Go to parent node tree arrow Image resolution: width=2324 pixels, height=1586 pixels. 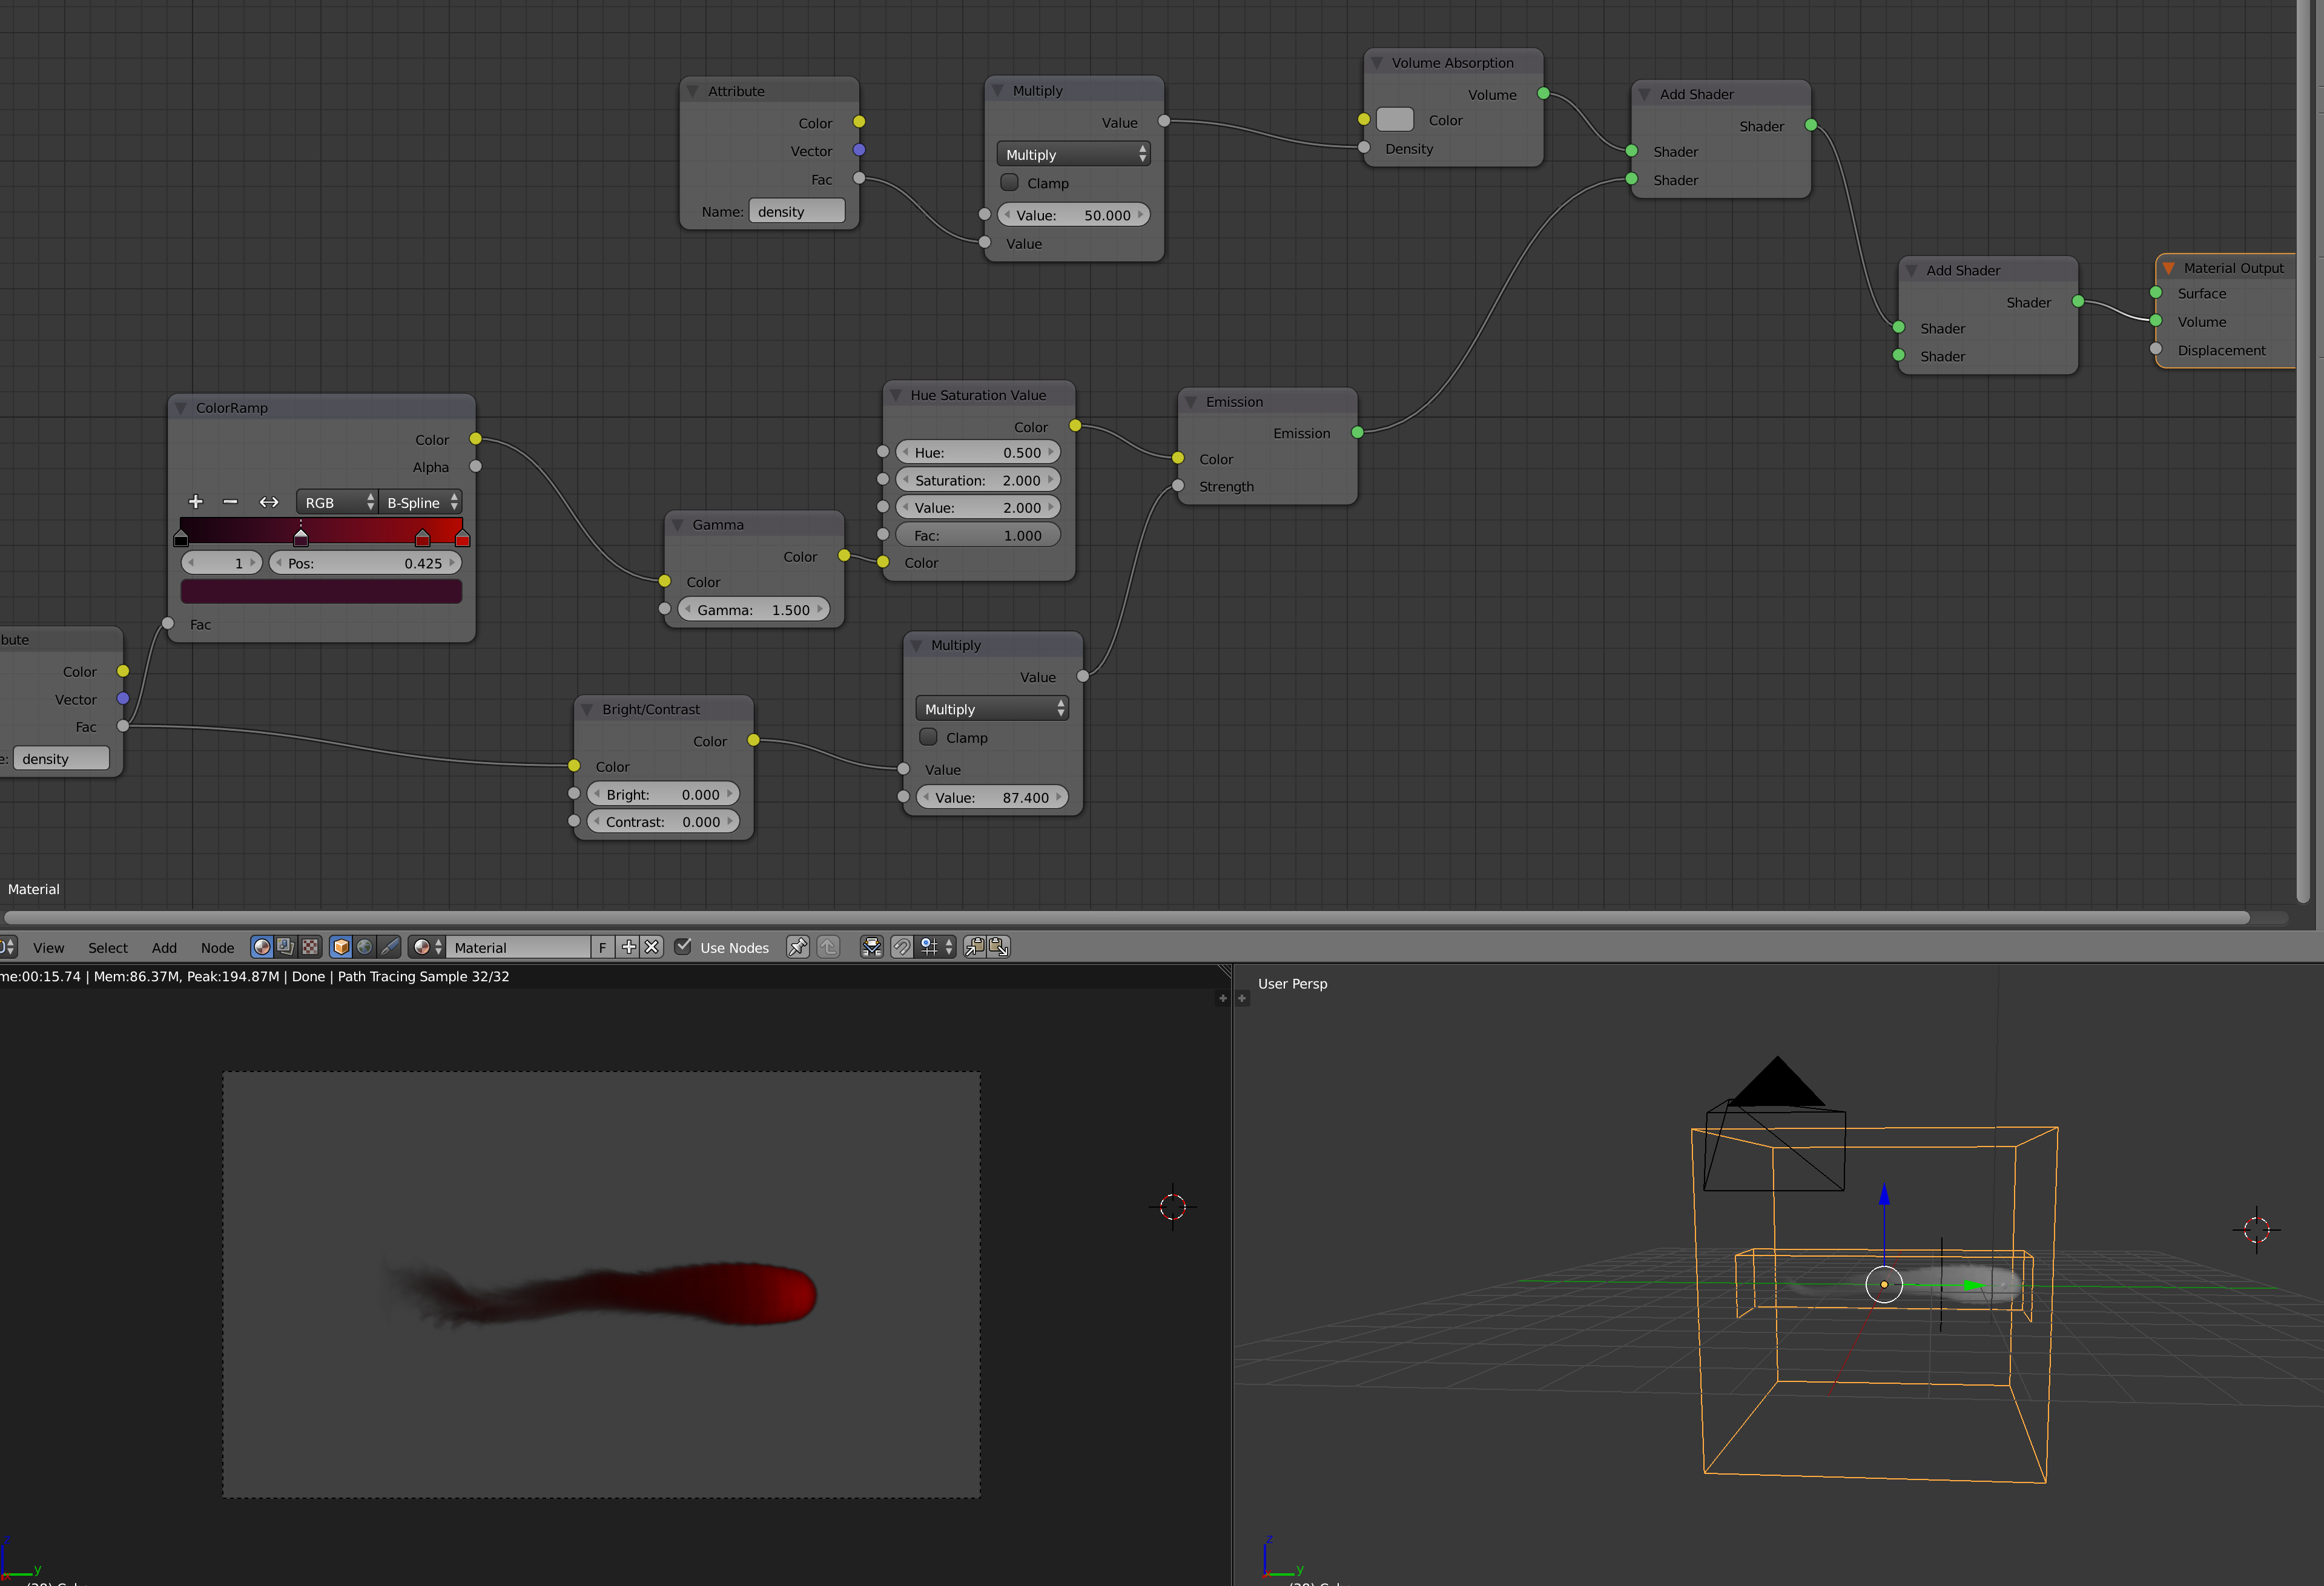(x=828, y=947)
